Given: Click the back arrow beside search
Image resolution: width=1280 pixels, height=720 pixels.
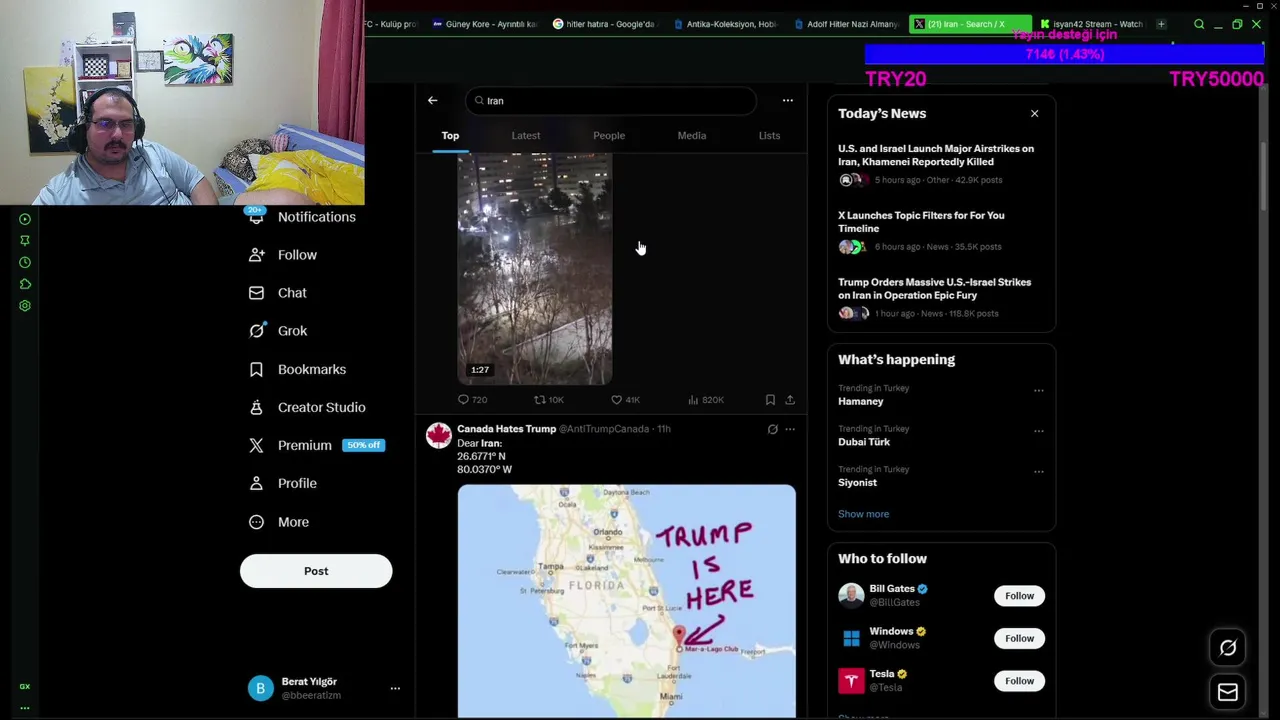Looking at the screenshot, I should pos(432,100).
